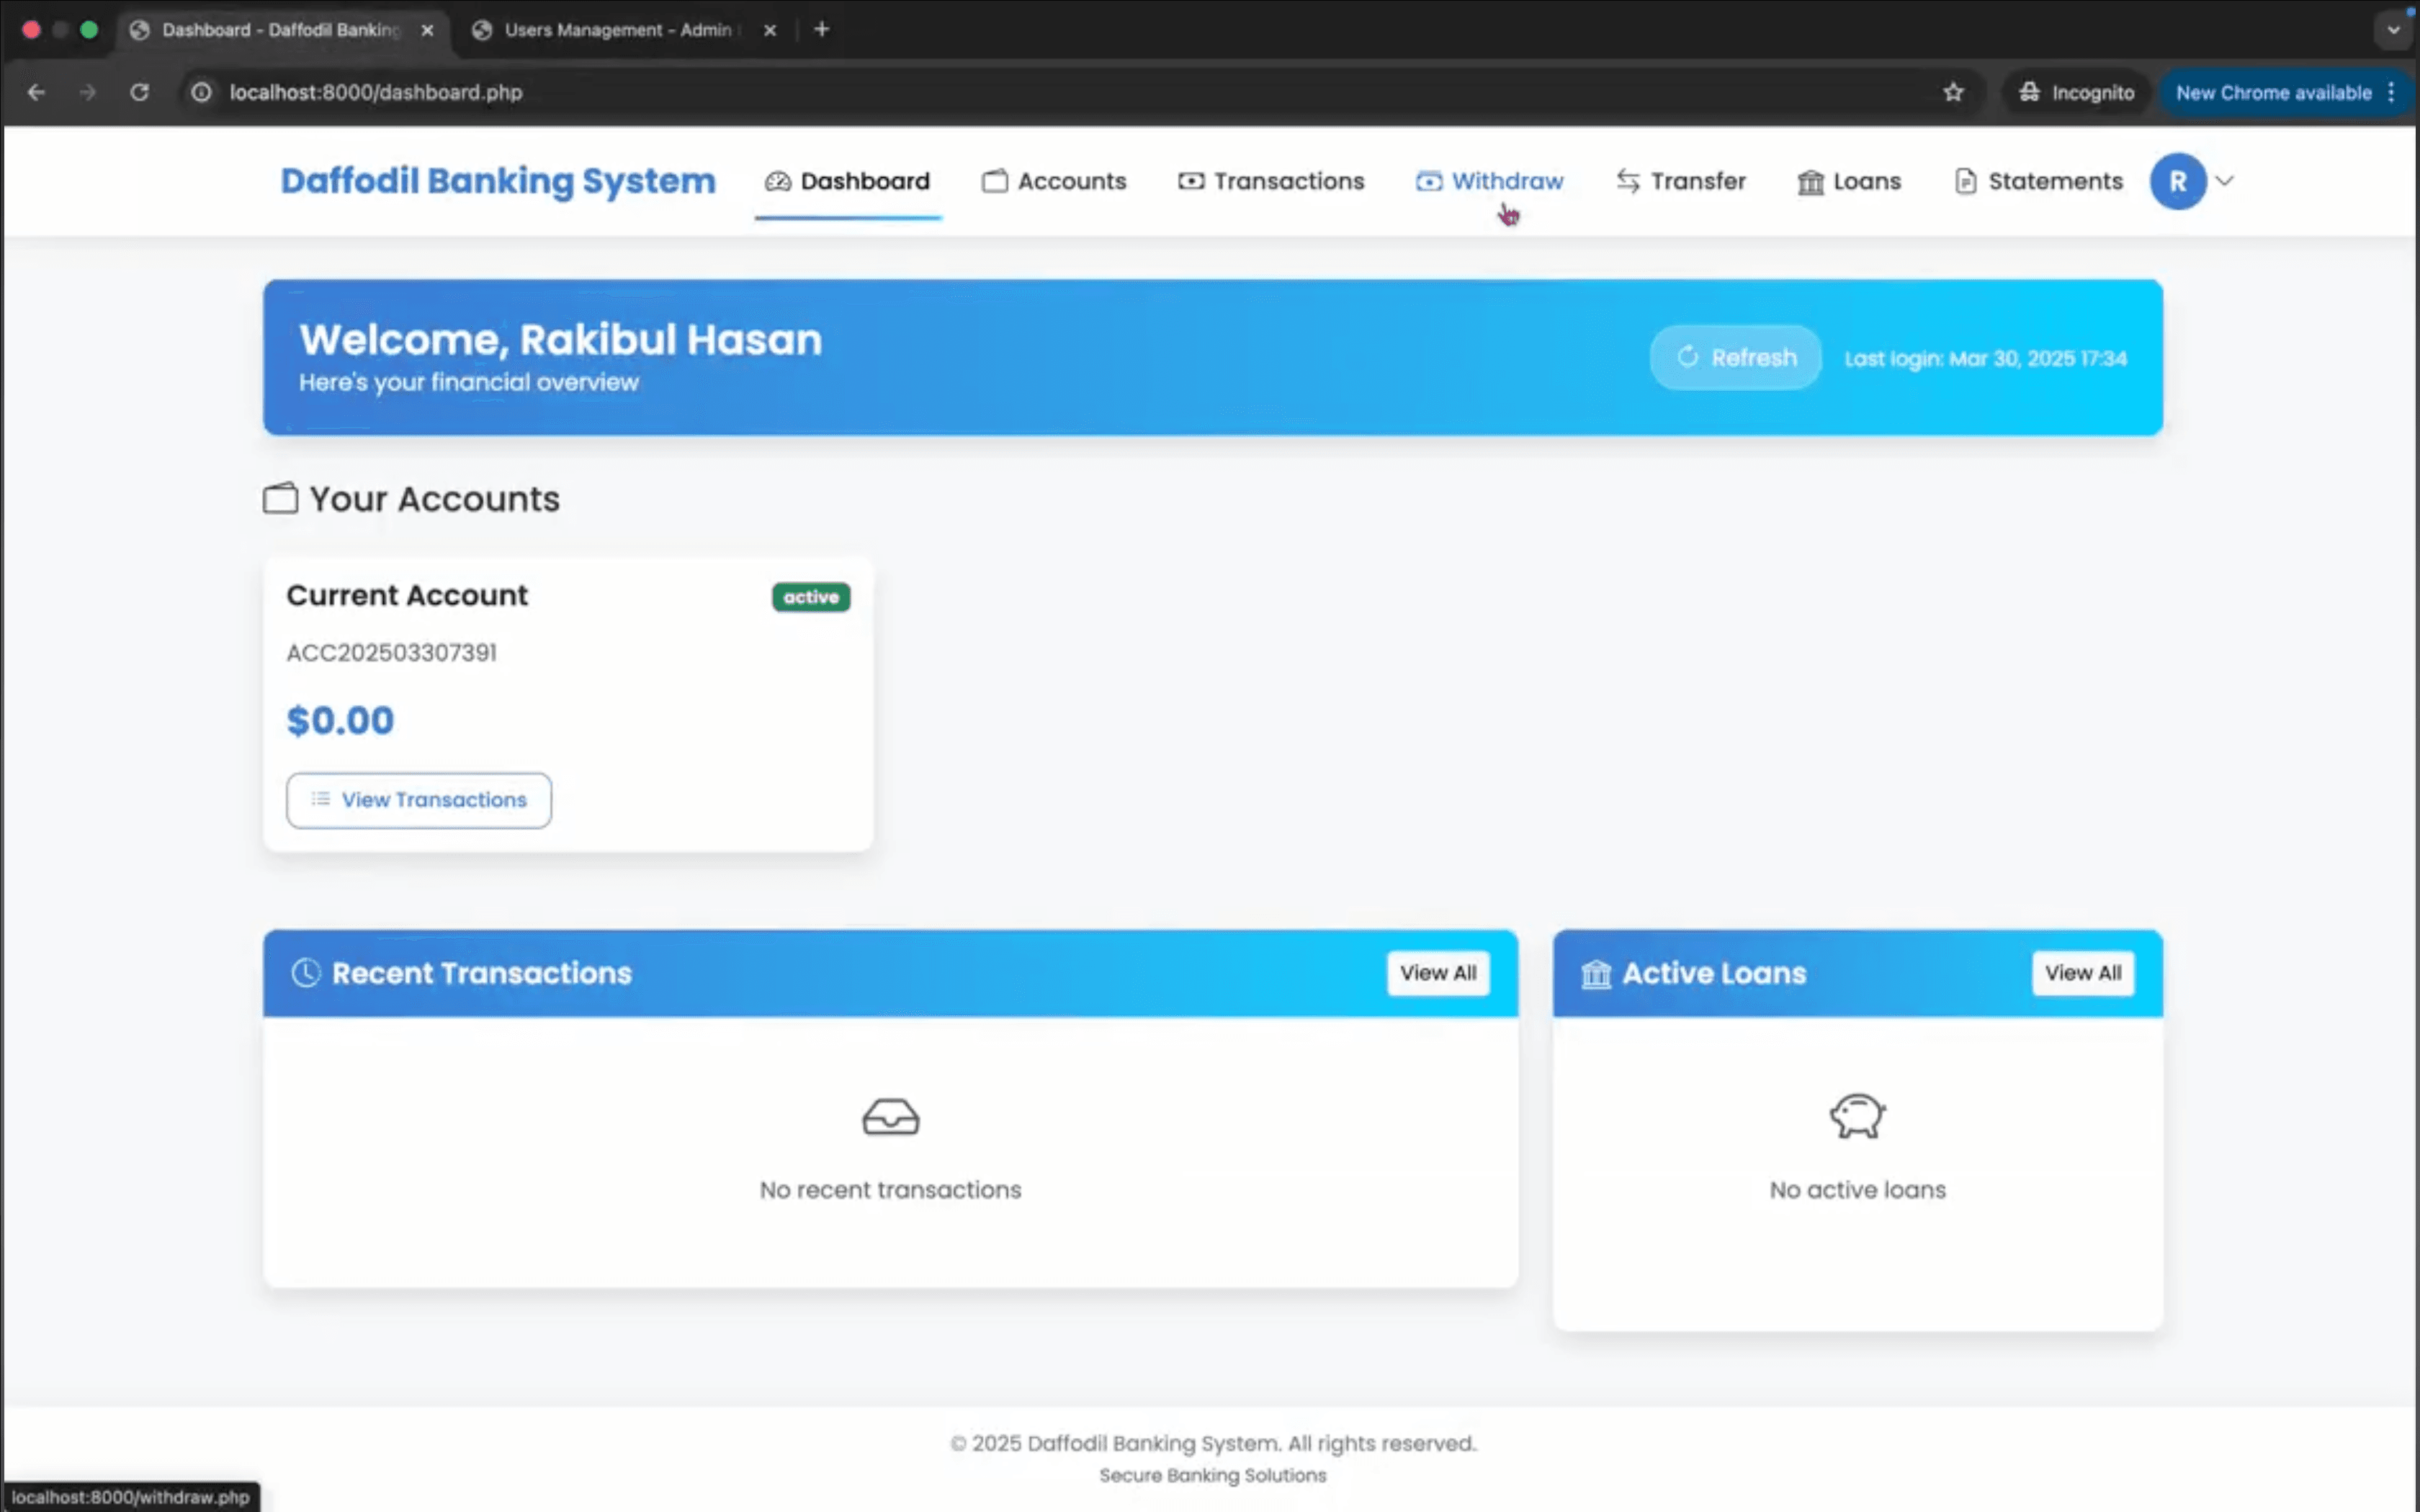Reload the page with refresh icon
Screen dimensions: 2420x1512
pyautogui.click(x=139, y=92)
